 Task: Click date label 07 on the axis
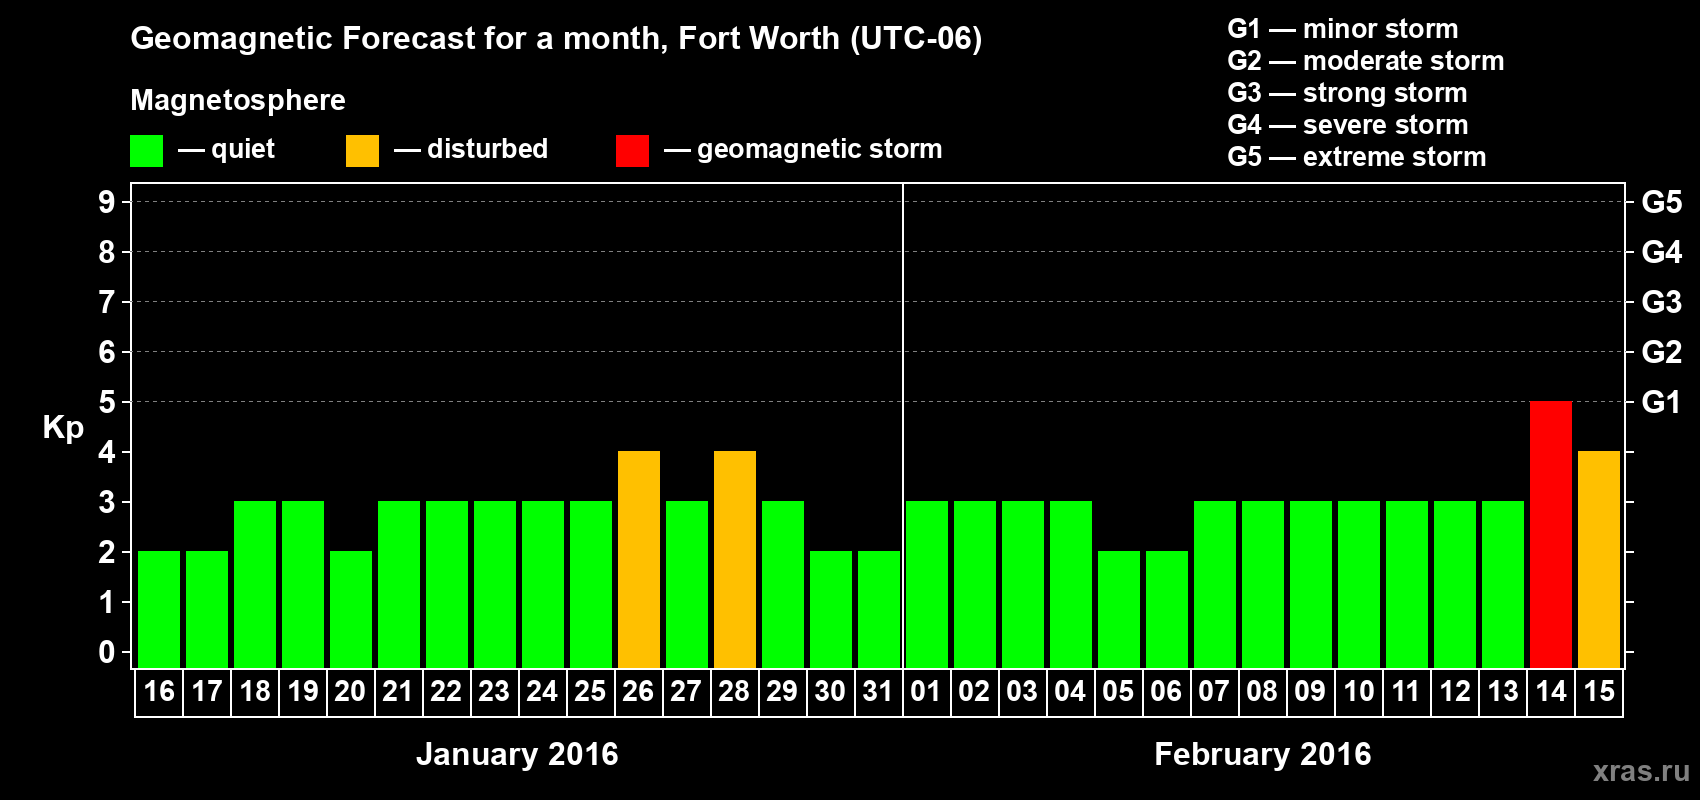pos(1214,691)
